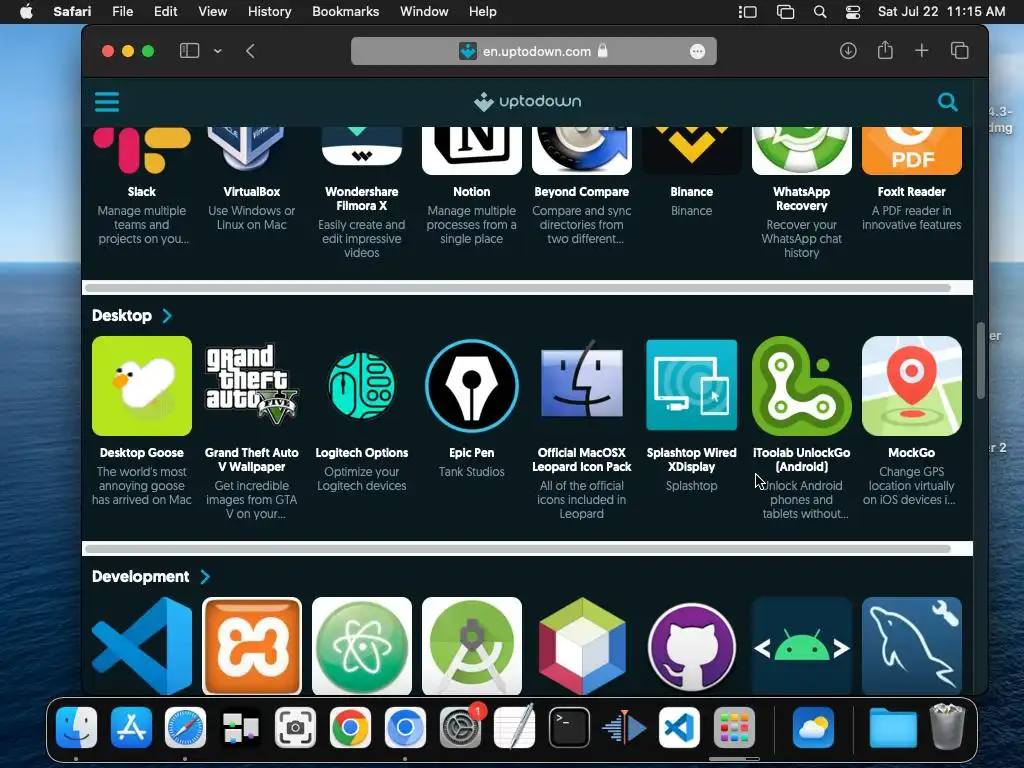Open the Beyond Compare app icon
Screen dimensions: 1024x768
click(x=582, y=151)
